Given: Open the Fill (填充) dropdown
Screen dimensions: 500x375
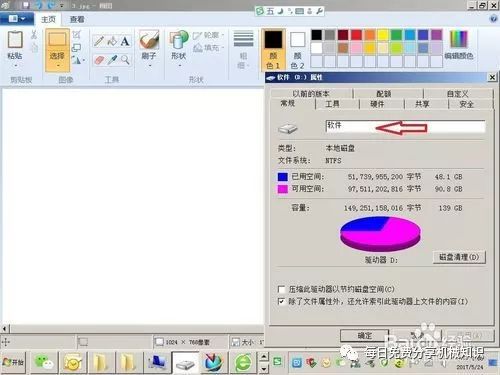Looking at the screenshot, I should coord(209,48).
